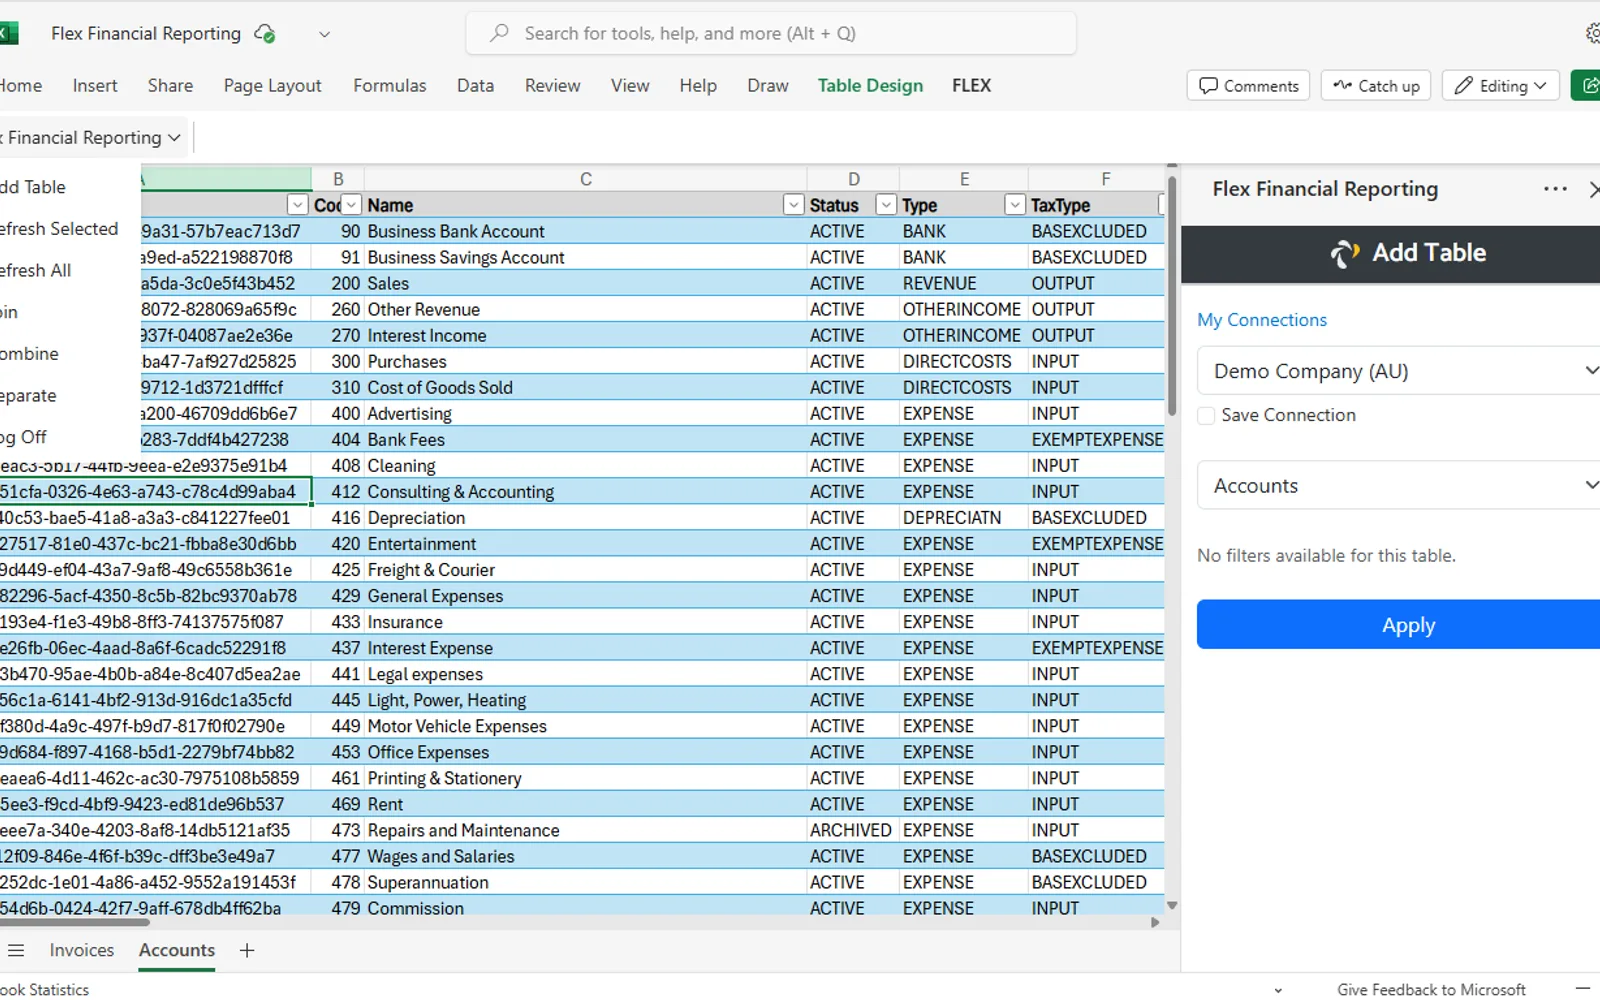
Task: Click the scroll down arrow of the sheet
Action: pyautogui.click(x=1172, y=906)
